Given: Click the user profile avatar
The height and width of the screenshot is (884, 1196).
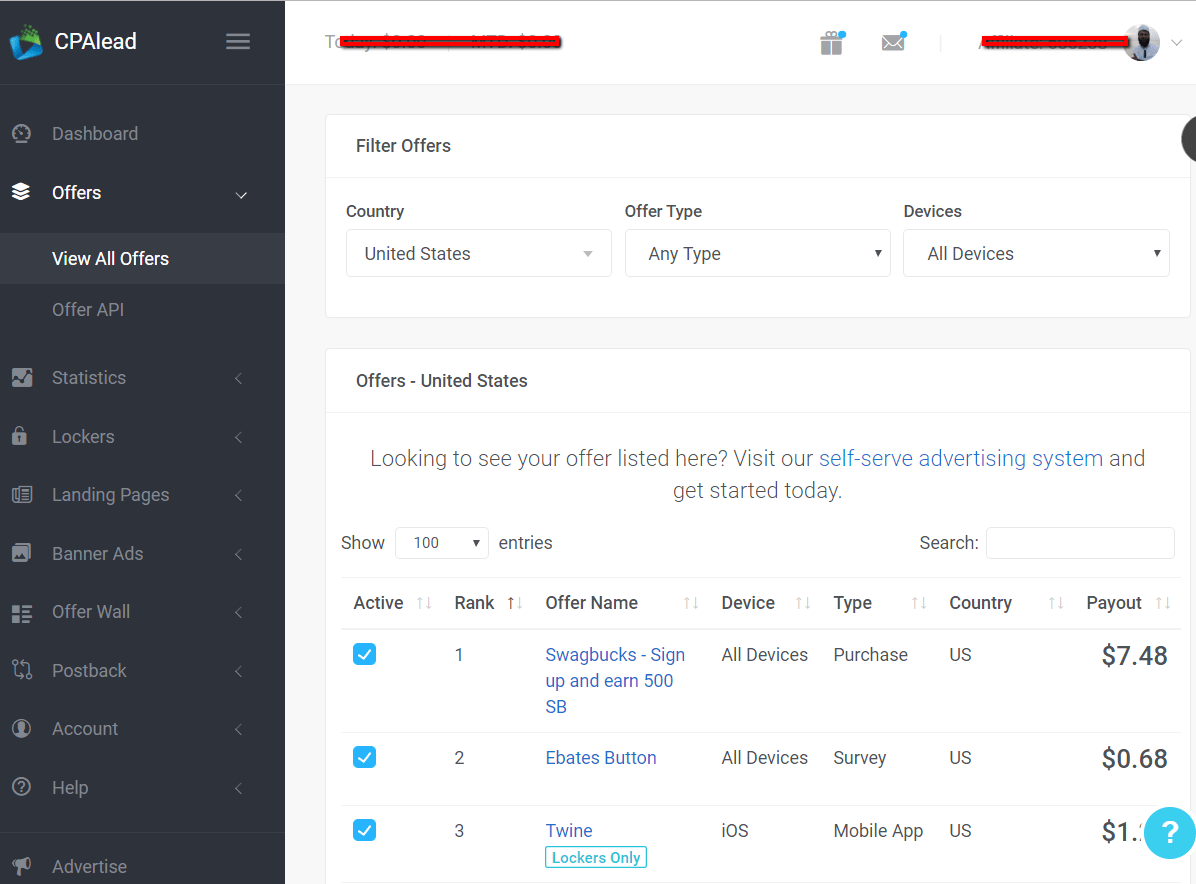Looking at the screenshot, I should 1141,43.
